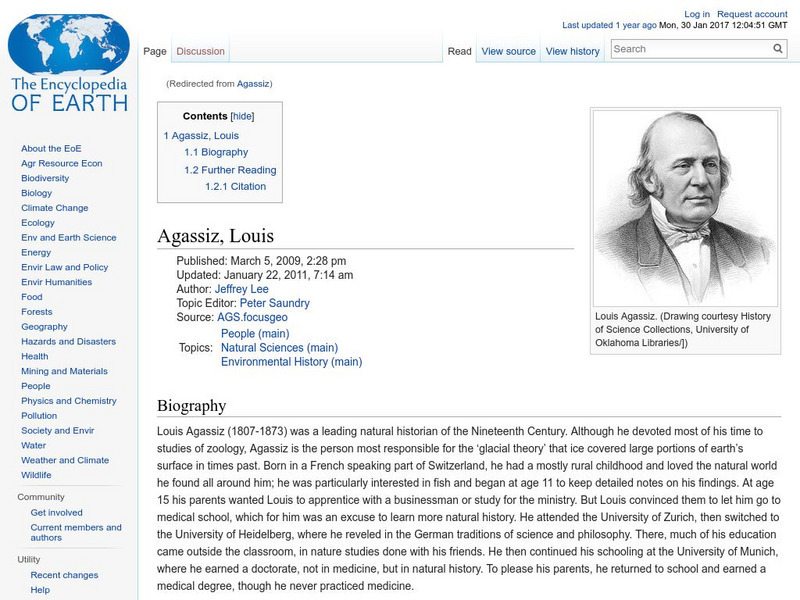The image size is (800, 600).
Task: Click the Agassiz, Louis article heading
Action: pos(215,236)
